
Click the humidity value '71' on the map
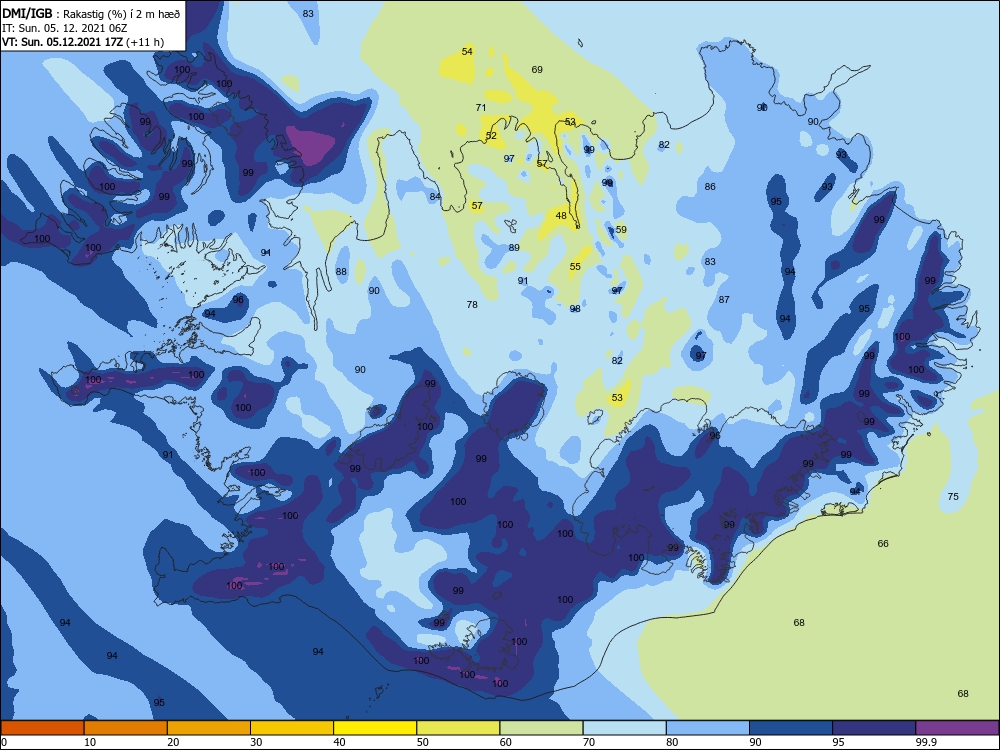pyautogui.click(x=481, y=108)
